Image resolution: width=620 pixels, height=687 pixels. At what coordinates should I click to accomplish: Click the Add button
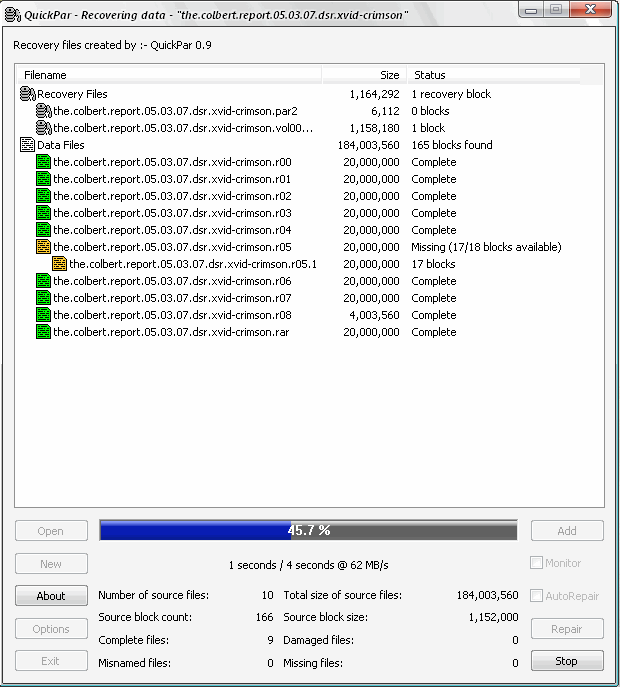[x=567, y=531]
